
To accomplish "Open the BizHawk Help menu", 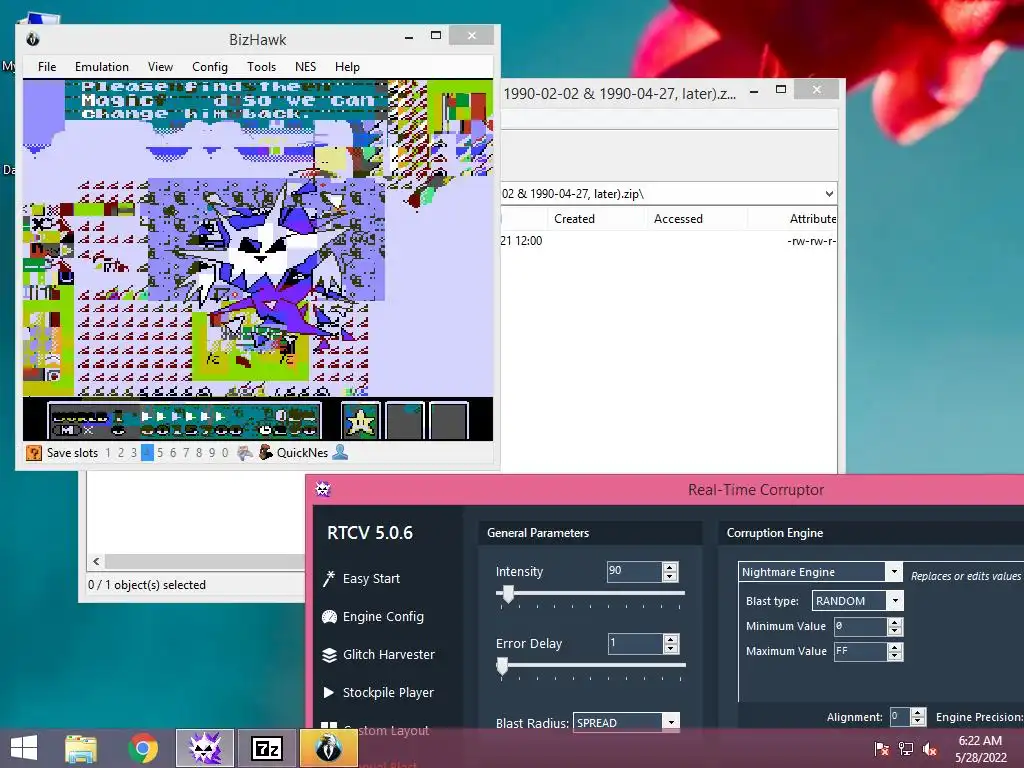I will 347,67.
